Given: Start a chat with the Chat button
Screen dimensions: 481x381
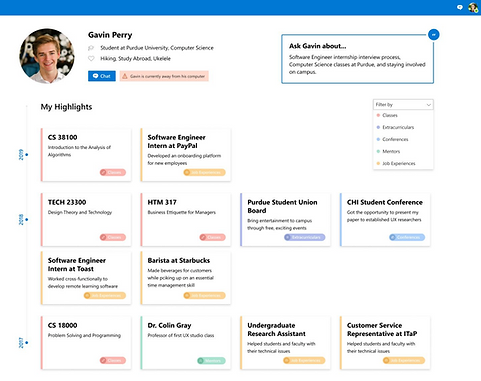Looking at the screenshot, I should point(102,76).
